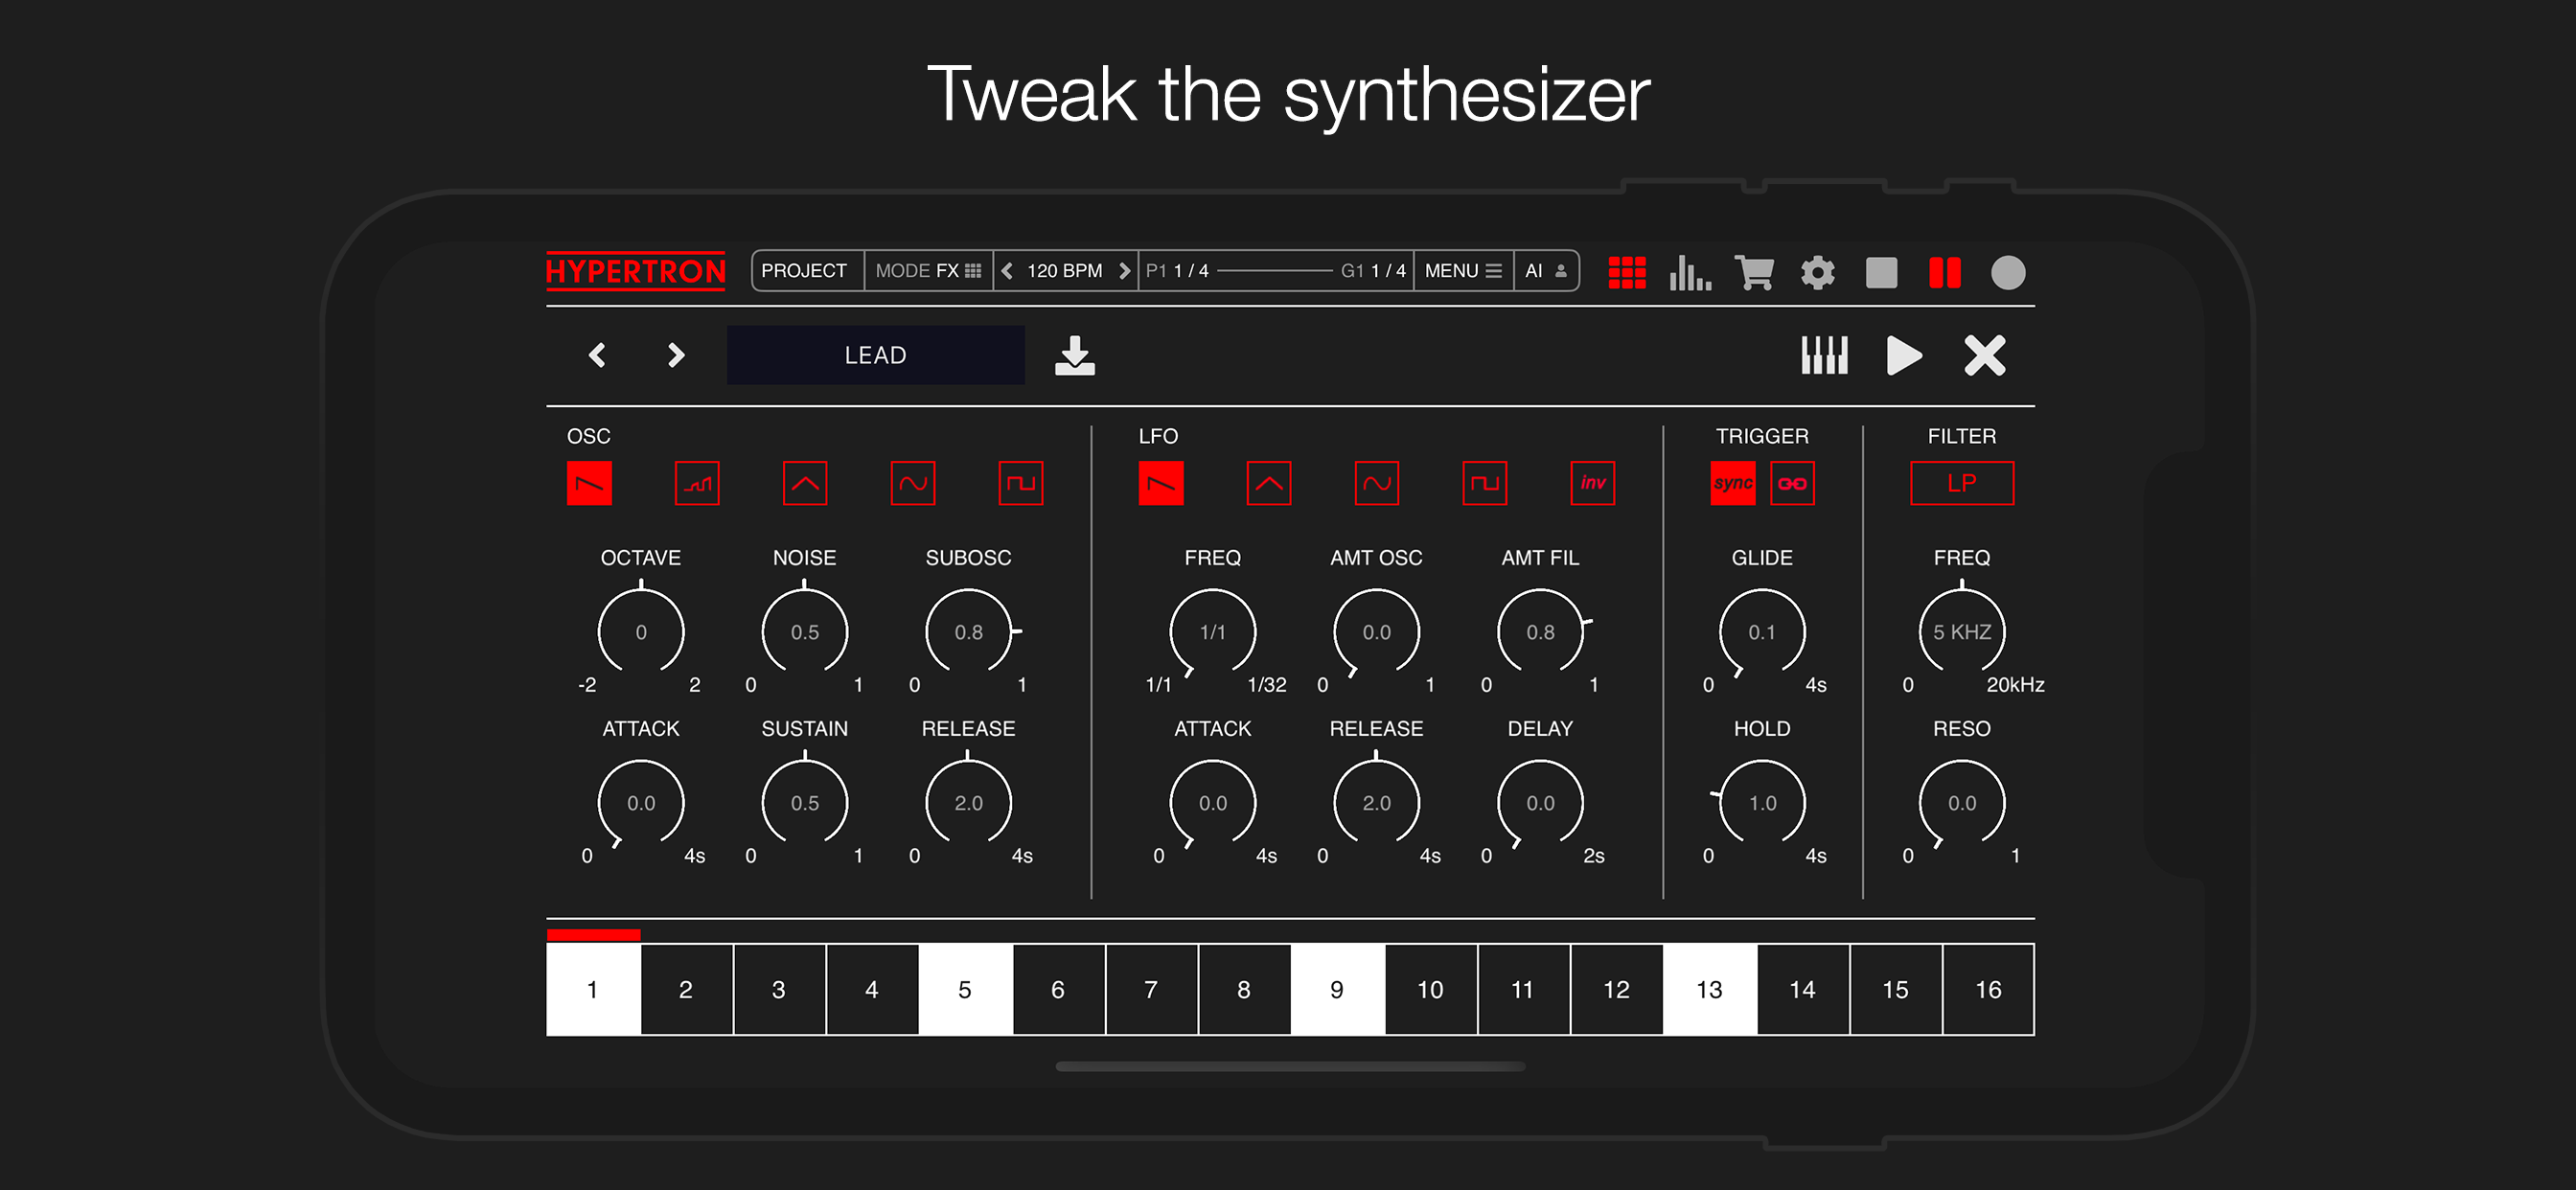Viewport: 2576px width, 1190px height.
Task: Open the MENU hamburger
Action: coord(1463,271)
